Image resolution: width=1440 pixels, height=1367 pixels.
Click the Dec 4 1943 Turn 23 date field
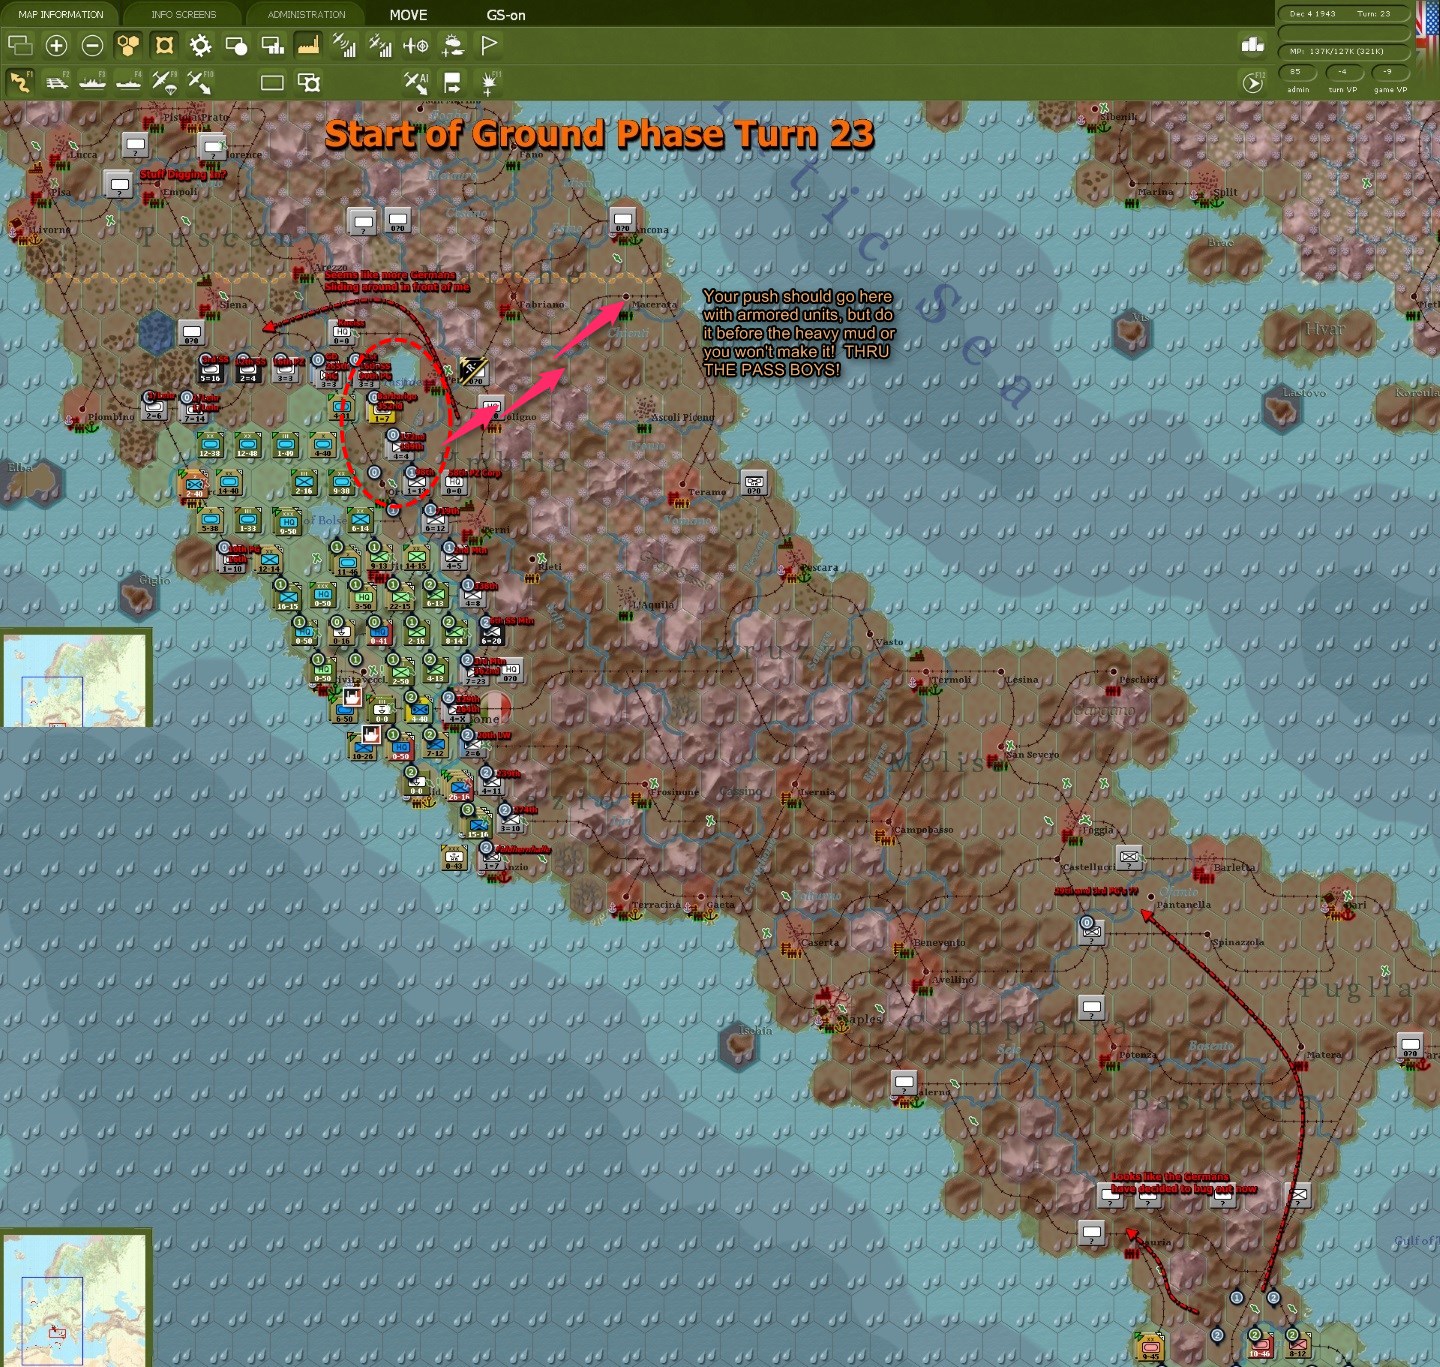[x=1343, y=14]
